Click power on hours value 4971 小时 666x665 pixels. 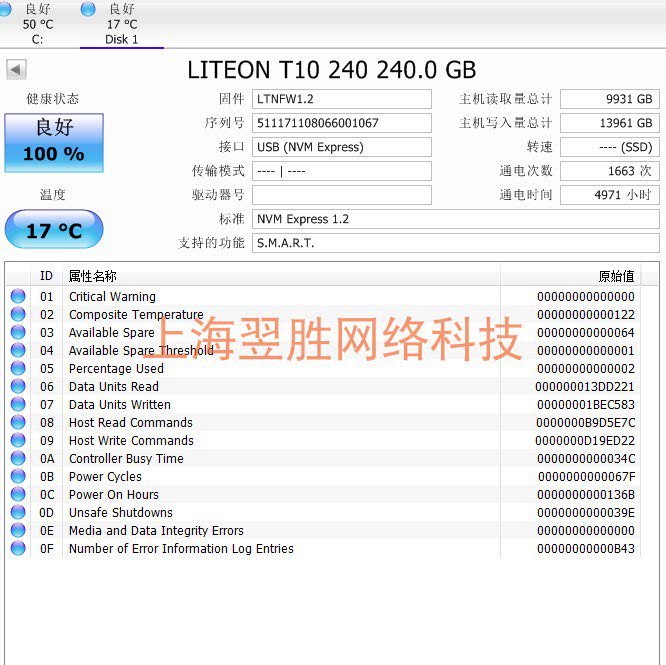pyautogui.click(x=610, y=195)
